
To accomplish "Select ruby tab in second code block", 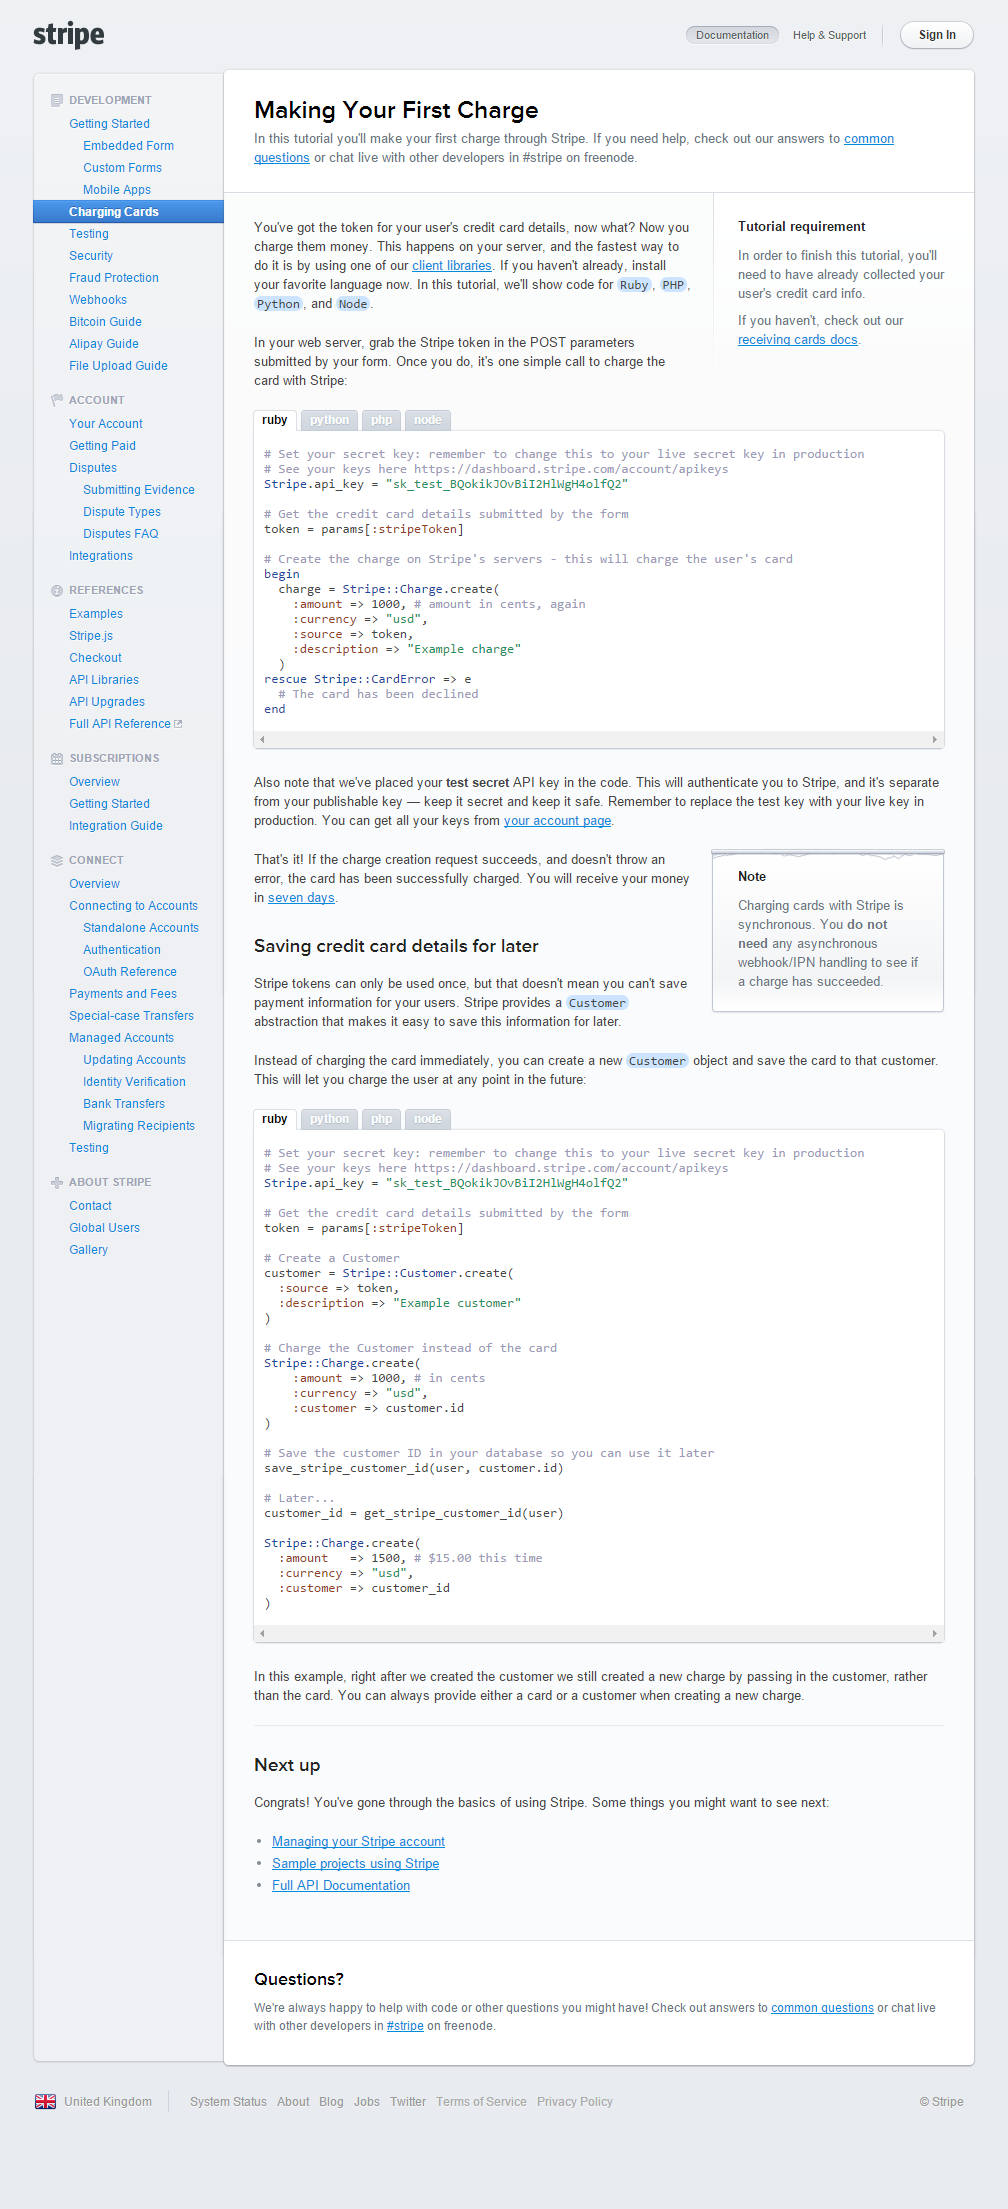I will 275,1119.
